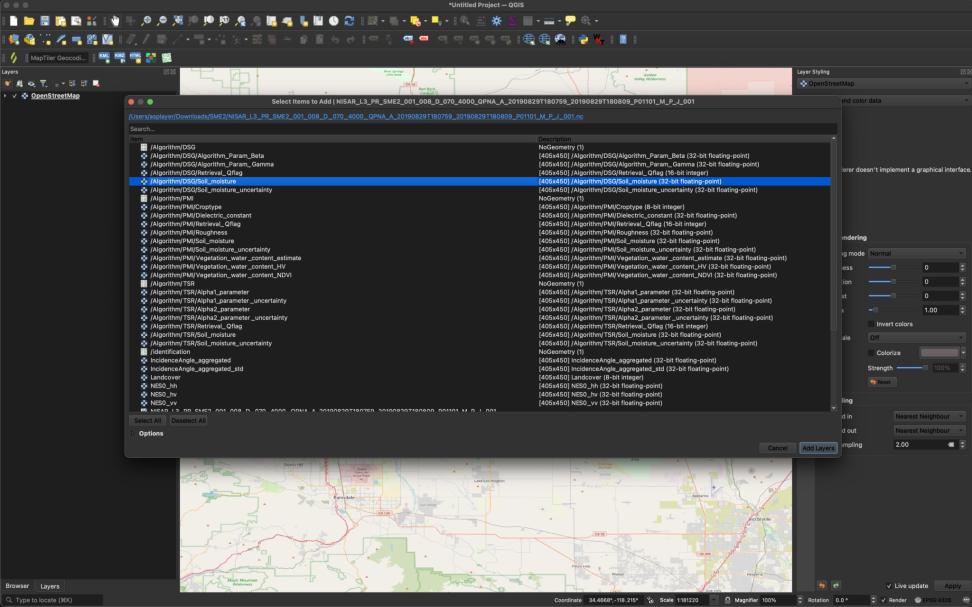The height and width of the screenshot is (607, 972).
Task: Open the Data Source Manager icon
Action: (x=14, y=40)
